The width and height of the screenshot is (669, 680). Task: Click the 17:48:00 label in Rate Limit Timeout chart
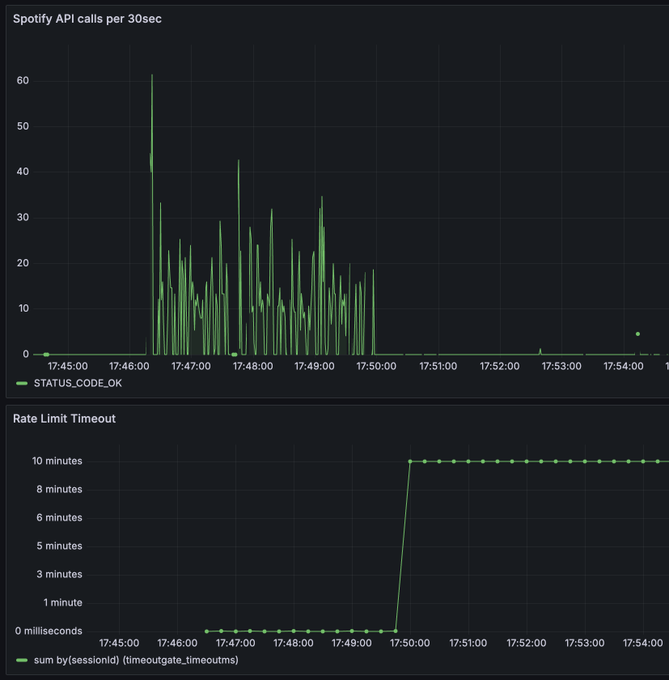pyautogui.click(x=294, y=643)
